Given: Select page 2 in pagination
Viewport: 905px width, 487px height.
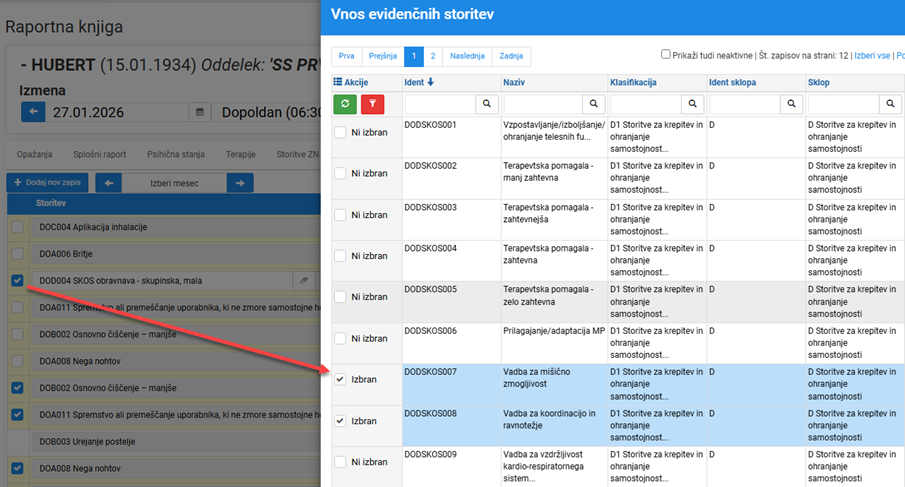Looking at the screenshot, I should [433, 56].
